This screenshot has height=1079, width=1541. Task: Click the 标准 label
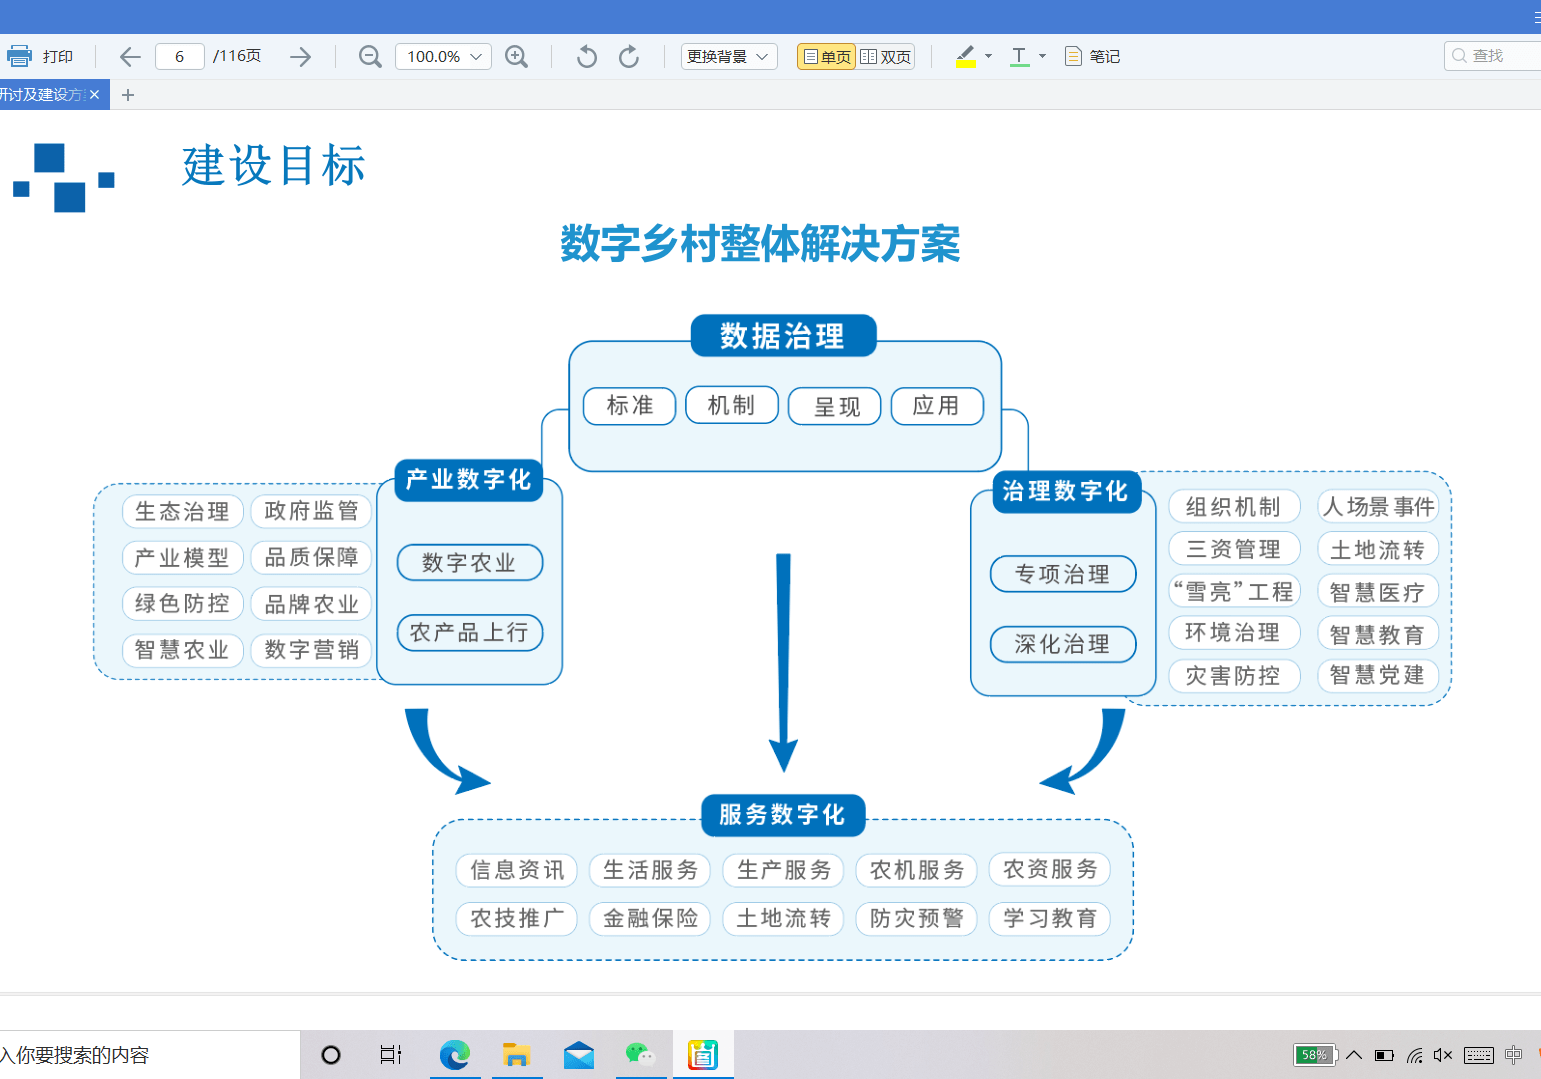tap(629, 405)
